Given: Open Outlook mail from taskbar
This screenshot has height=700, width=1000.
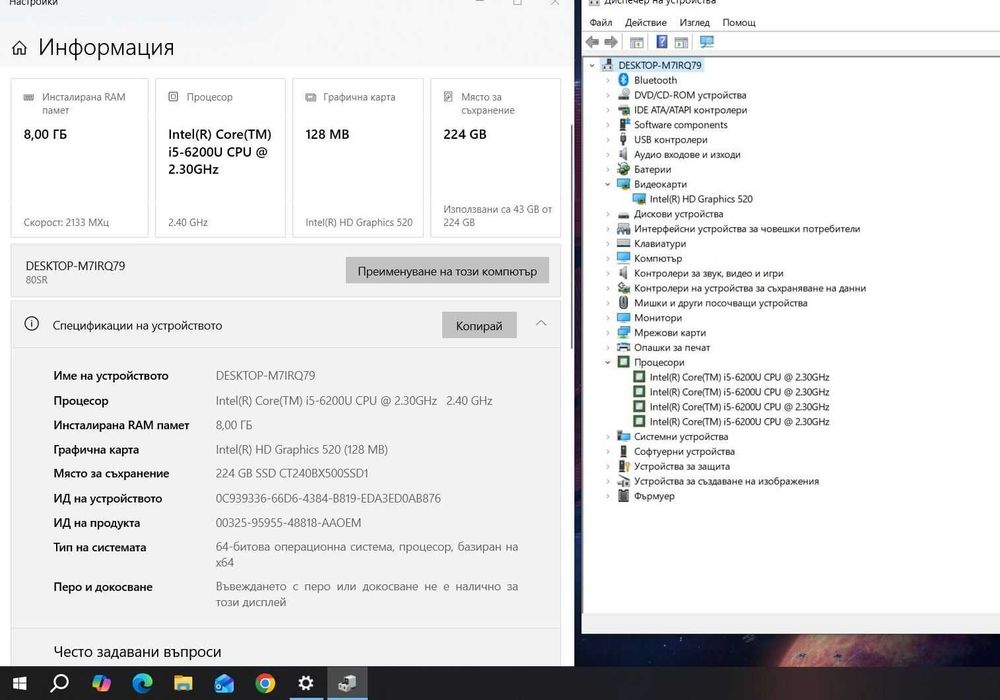Looking at the screenshot, I should 224,683.
